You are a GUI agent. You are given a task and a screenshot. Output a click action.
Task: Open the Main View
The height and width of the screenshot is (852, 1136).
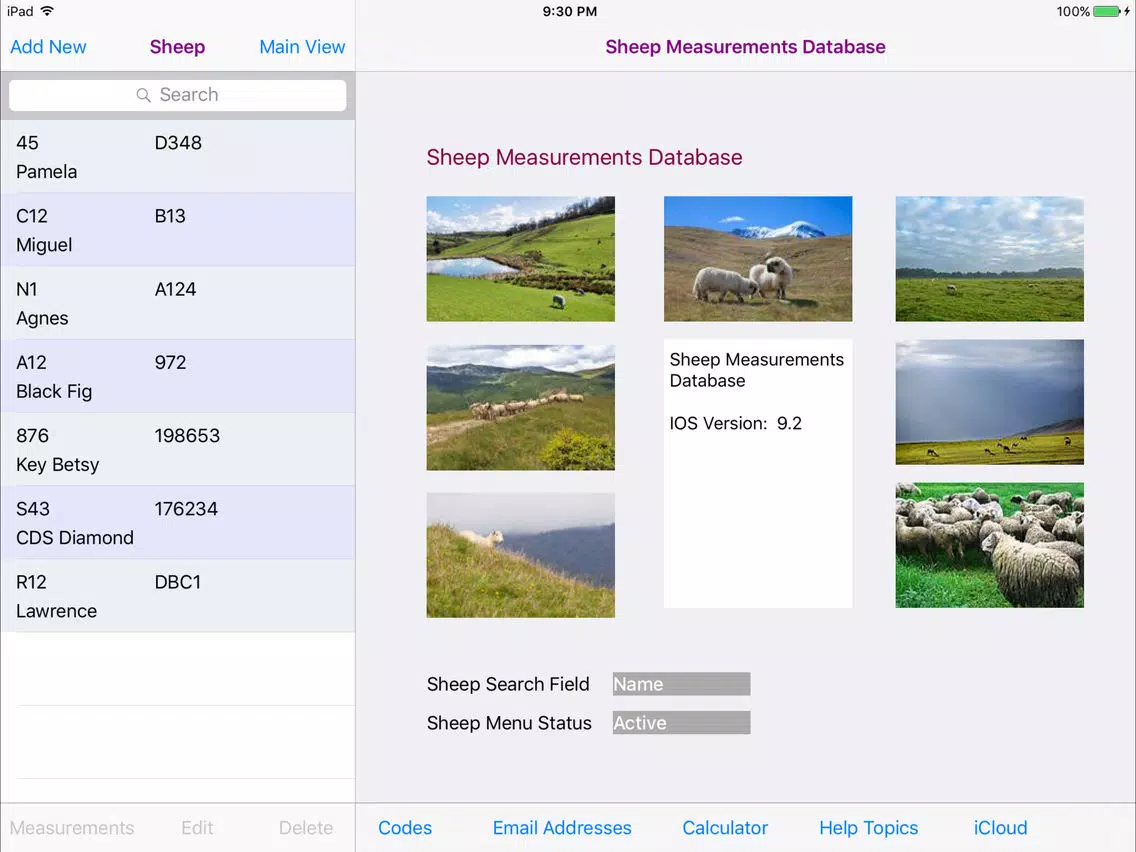[x=302, y=47]
